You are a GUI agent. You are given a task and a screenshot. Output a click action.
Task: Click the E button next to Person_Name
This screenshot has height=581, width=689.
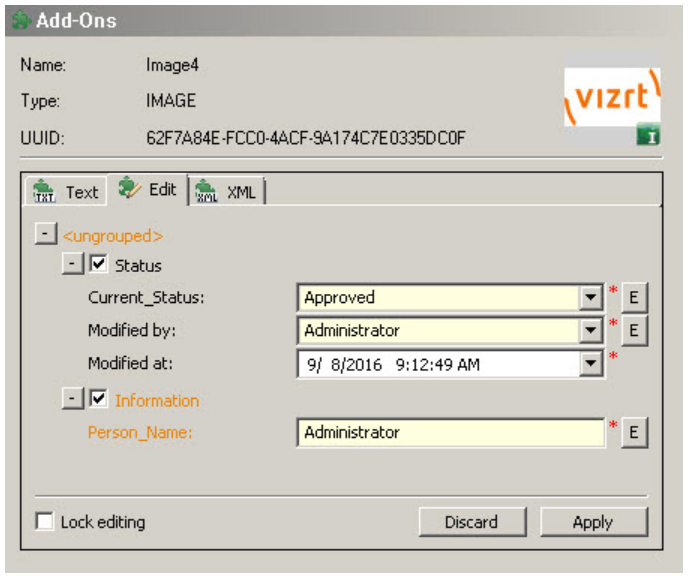tap(634, 432)
